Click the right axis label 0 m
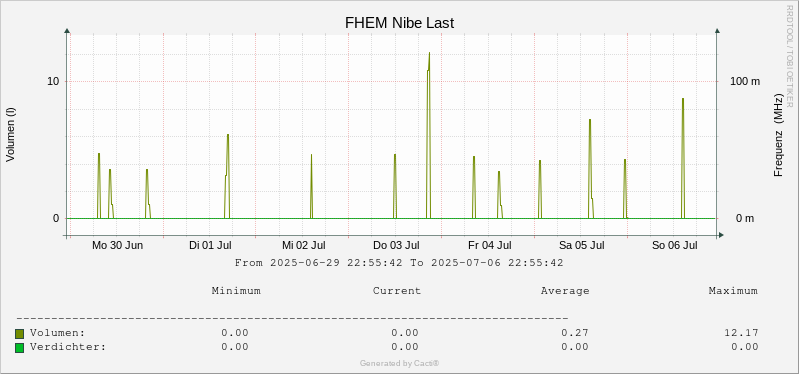The image size is (799, 374). 745,219
